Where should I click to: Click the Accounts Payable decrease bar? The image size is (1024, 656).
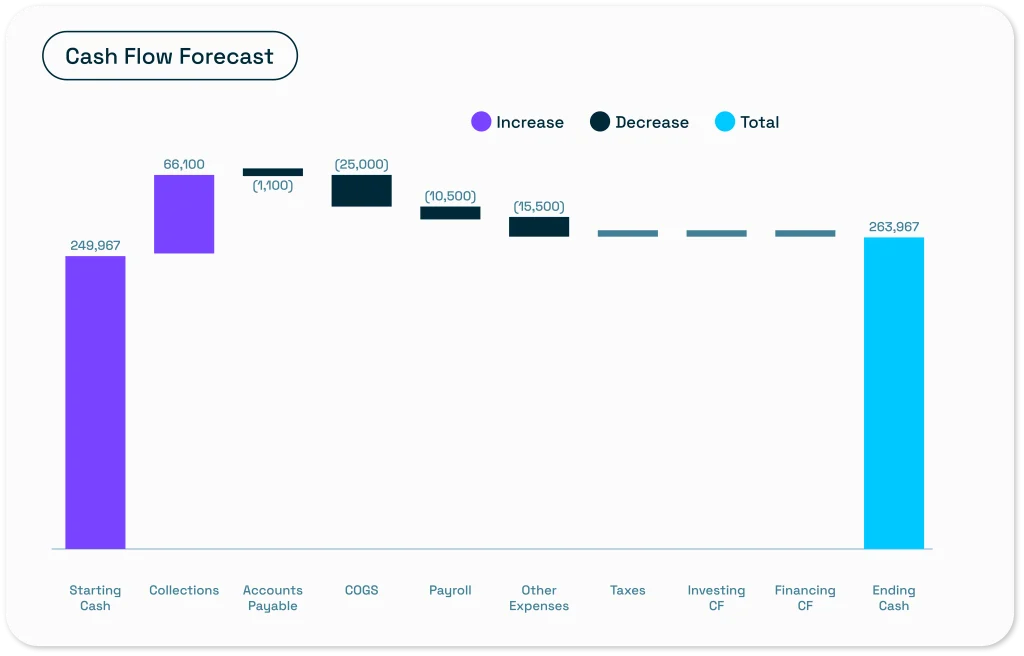click(x=273, y=172)
